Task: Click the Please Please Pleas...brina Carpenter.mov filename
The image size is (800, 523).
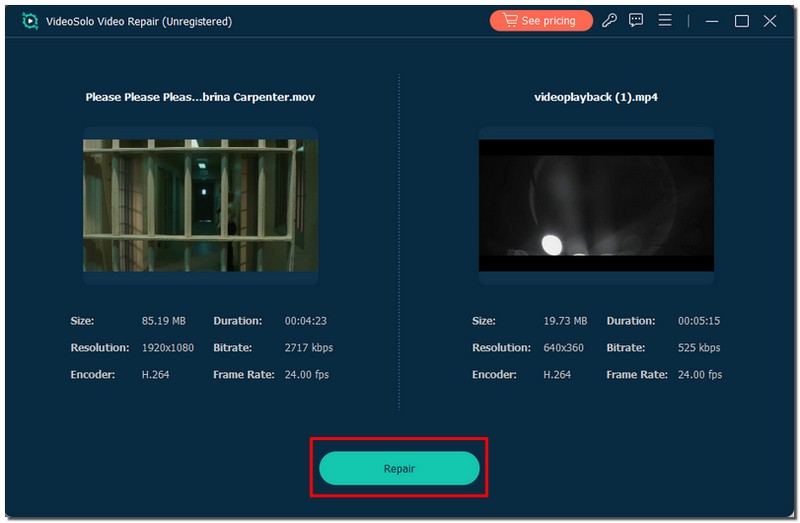Action: click(200, 98)
